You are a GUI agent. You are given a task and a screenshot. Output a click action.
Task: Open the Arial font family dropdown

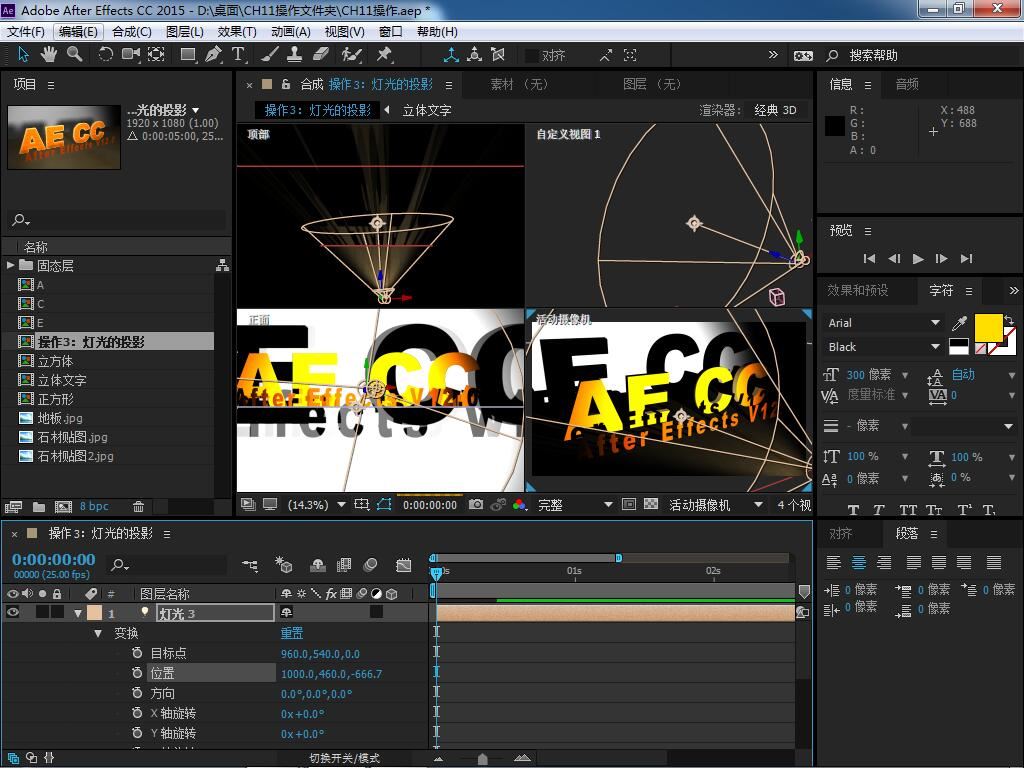pos(884,323)
